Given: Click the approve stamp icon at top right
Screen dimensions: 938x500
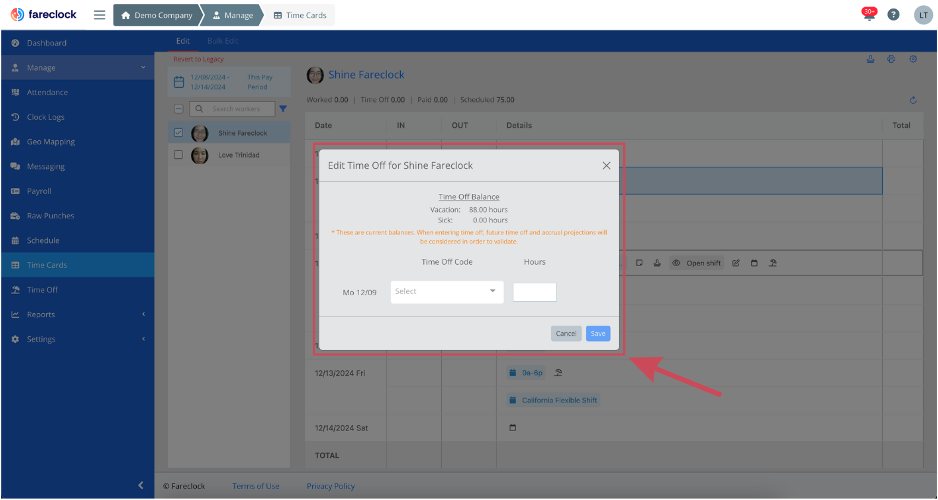Looking at the screenshot, I should pyautogui.click(x=870, y=59).
